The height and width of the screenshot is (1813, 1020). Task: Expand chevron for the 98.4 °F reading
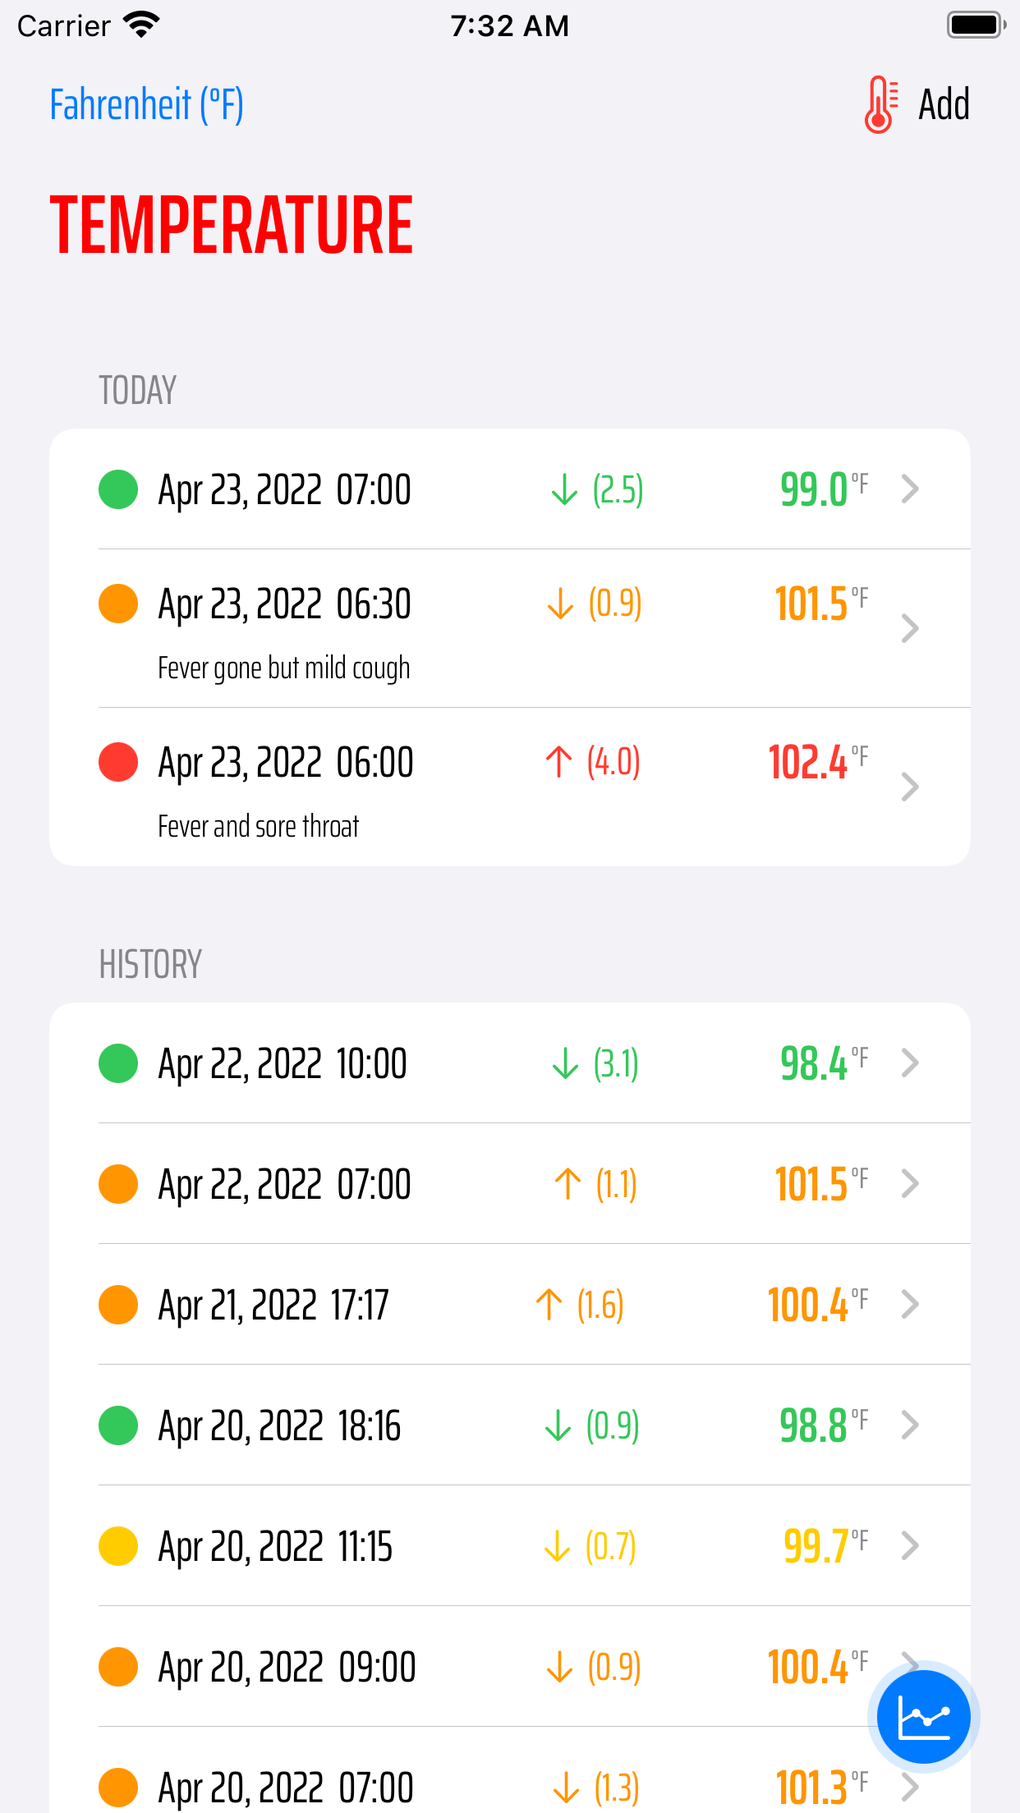910,1063
